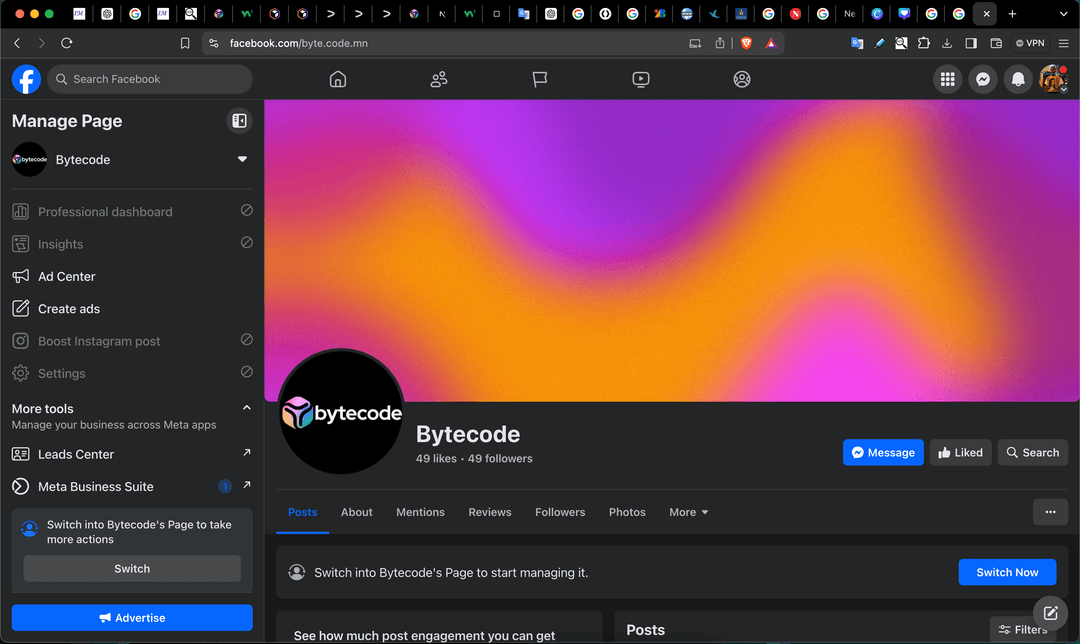The width and height of the screenshot is (1080, 644).
Task: Click the blue Advertise button
Action: [132, 618]
